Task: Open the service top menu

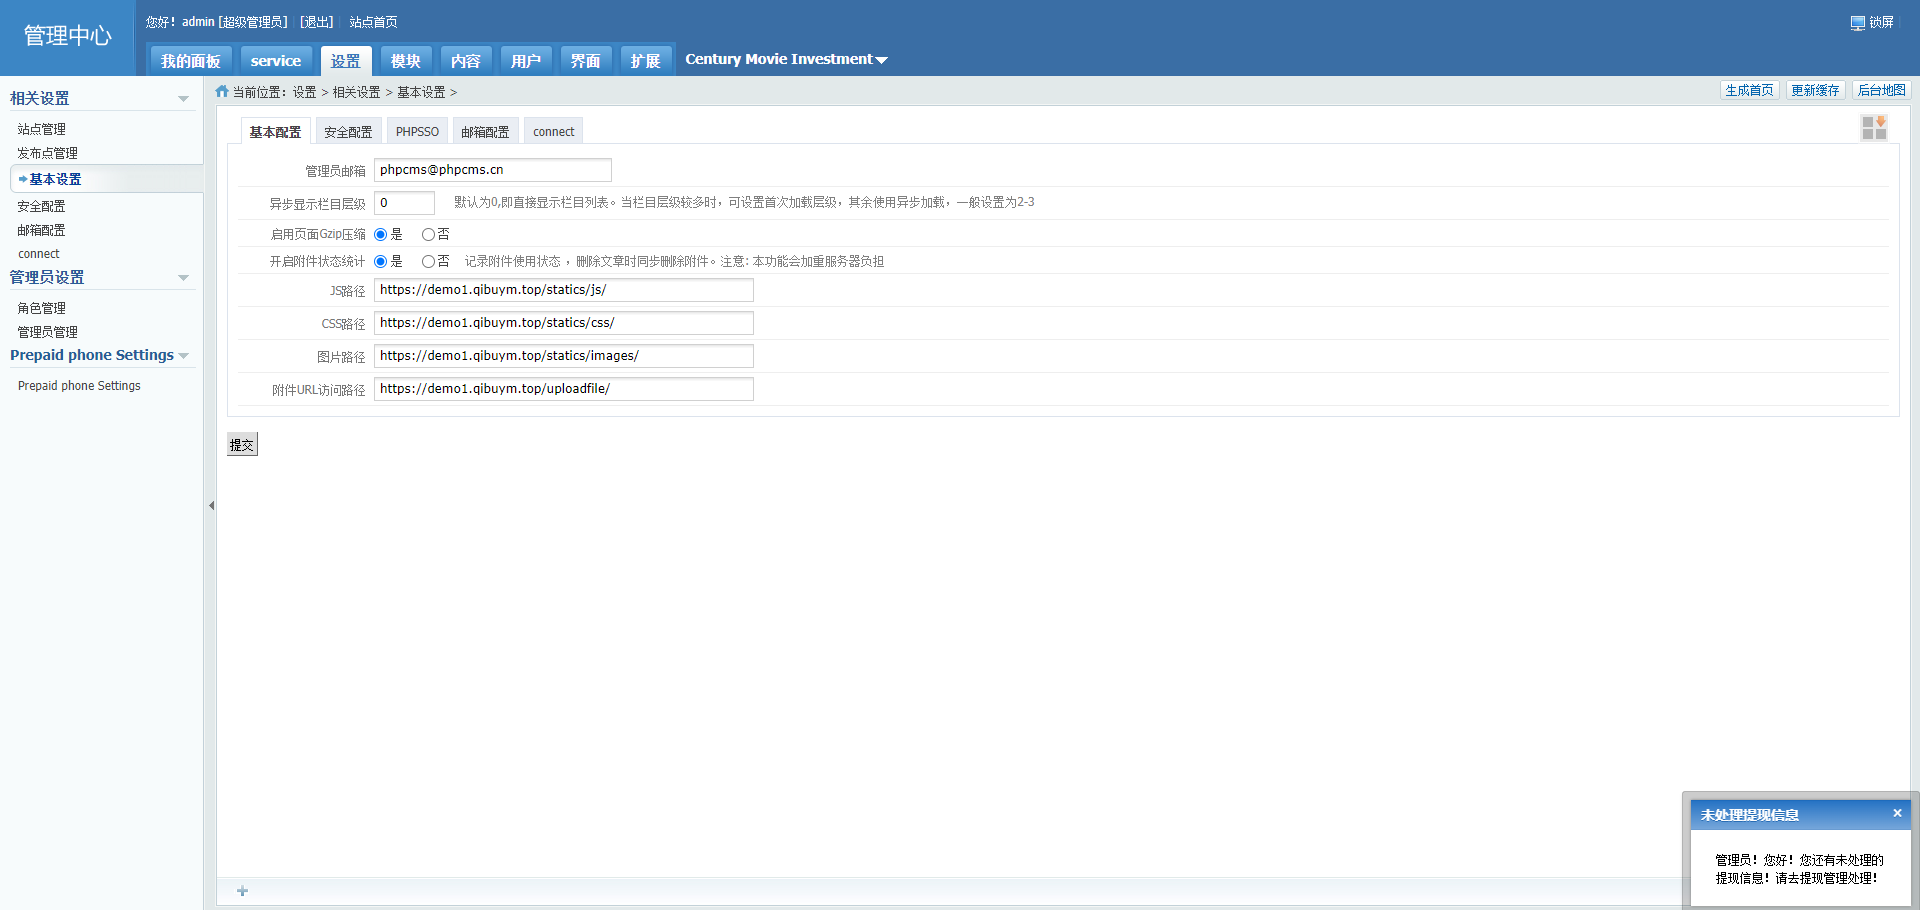Action: 276,61
